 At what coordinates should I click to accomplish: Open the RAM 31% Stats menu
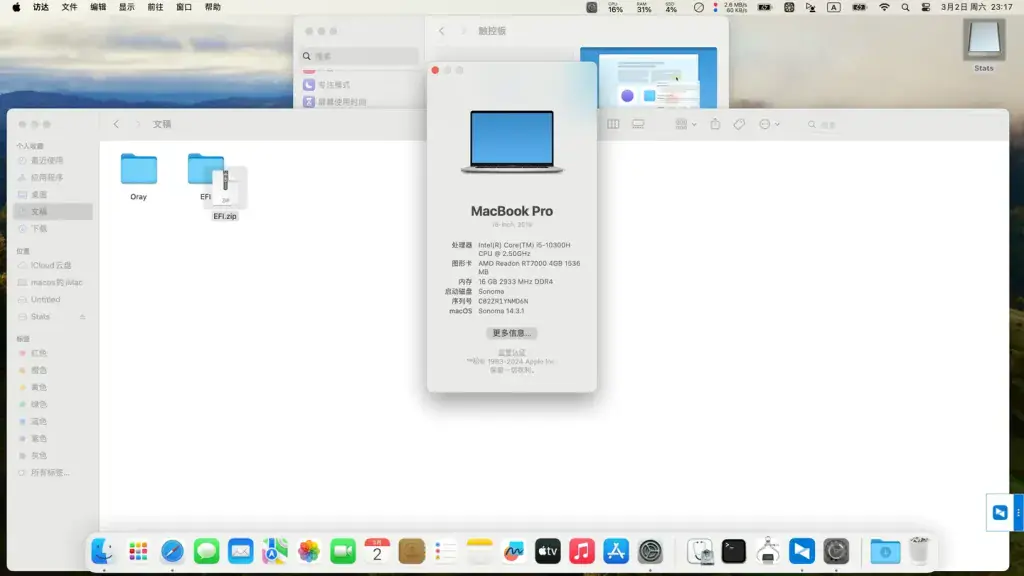(644, 7)
